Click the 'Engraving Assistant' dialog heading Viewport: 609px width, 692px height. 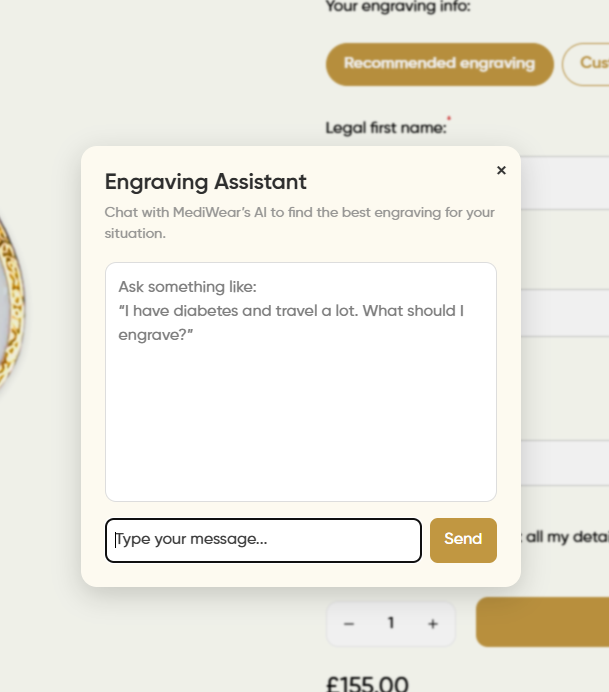point(206,182)
